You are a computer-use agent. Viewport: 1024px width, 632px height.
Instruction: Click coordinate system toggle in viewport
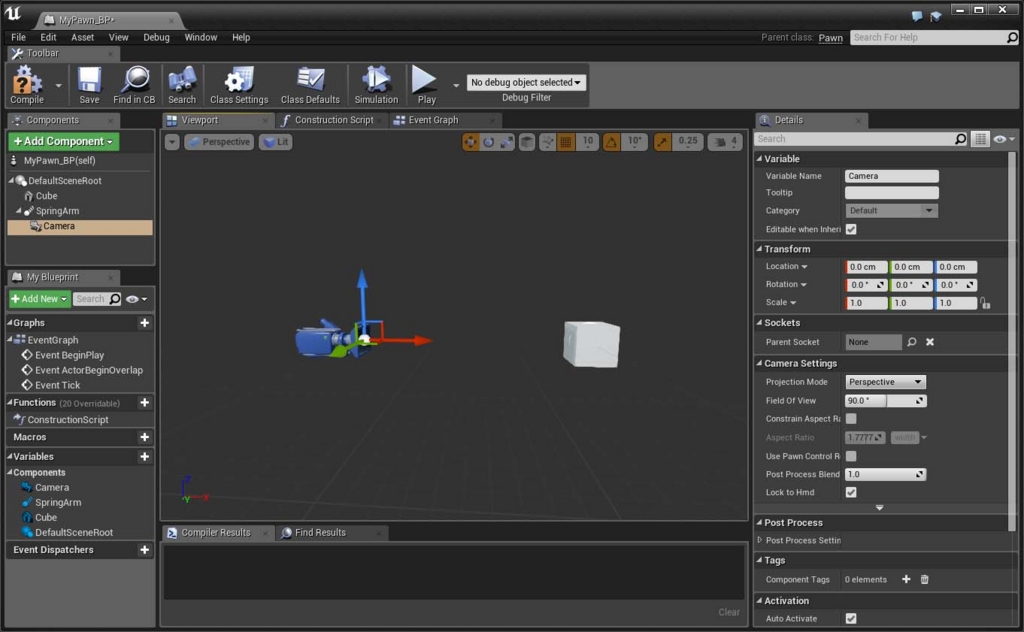(527, 142)
